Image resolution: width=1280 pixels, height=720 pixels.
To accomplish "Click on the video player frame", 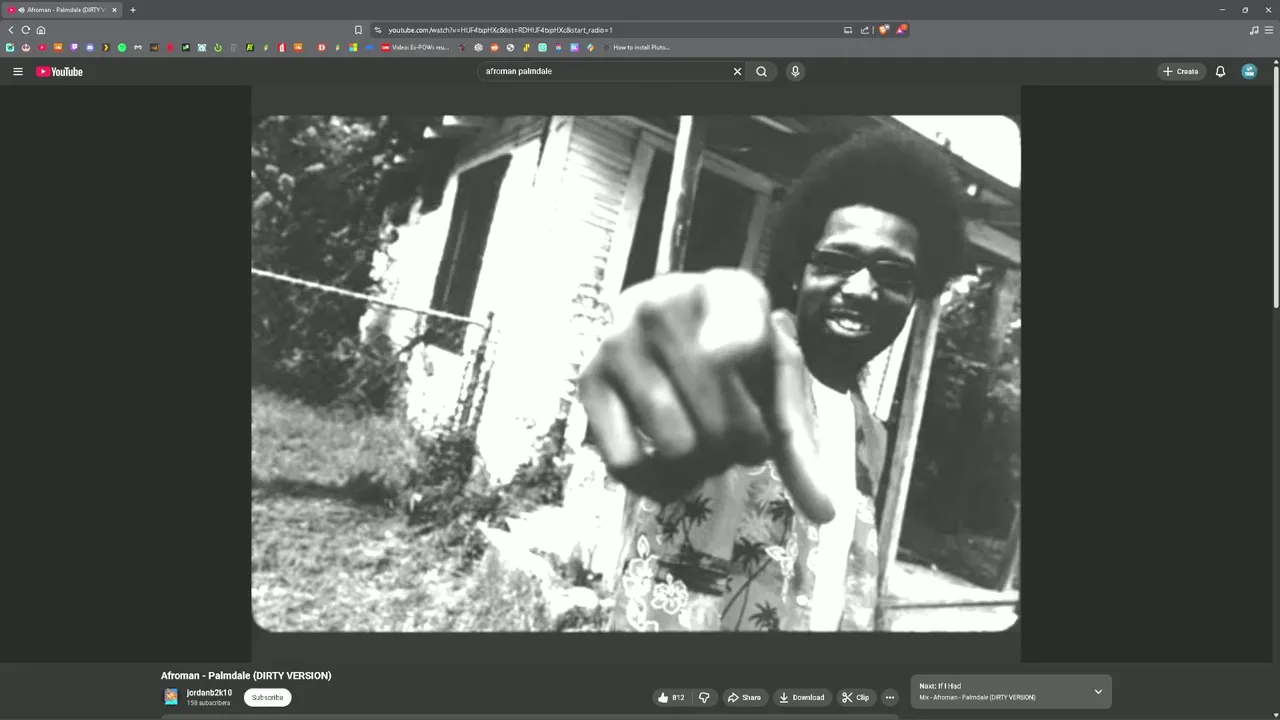I will click(635, 373).
